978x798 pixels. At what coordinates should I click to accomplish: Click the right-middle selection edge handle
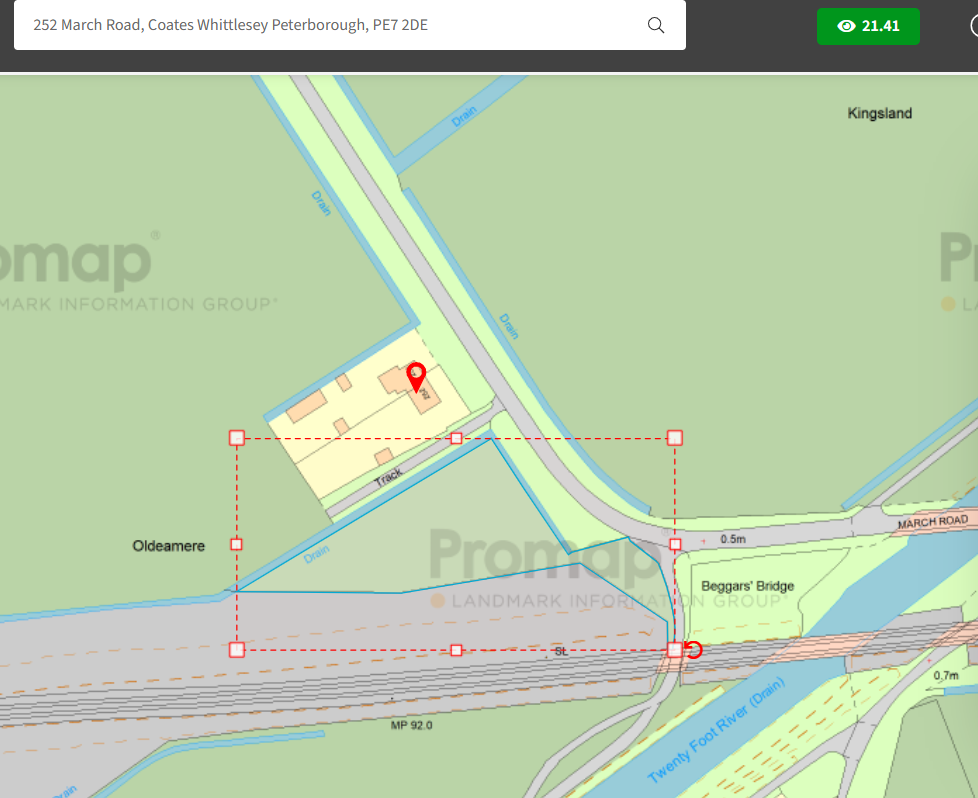(x=675, y=545)
